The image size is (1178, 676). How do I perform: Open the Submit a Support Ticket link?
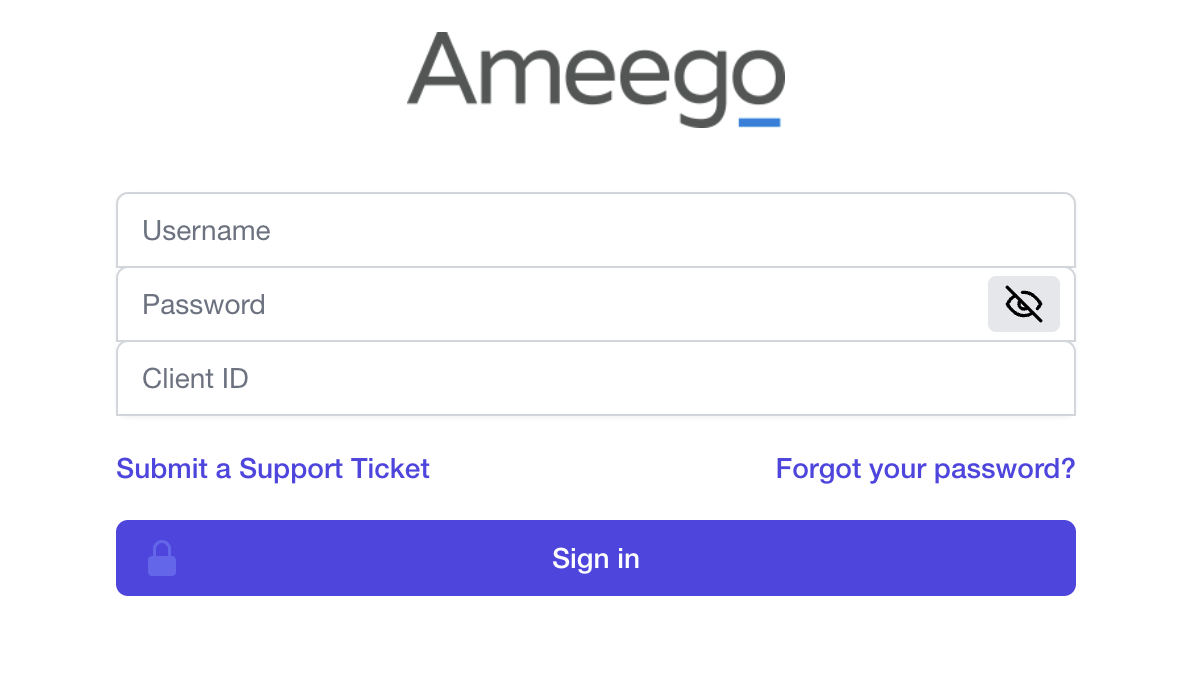coord(273,468)
